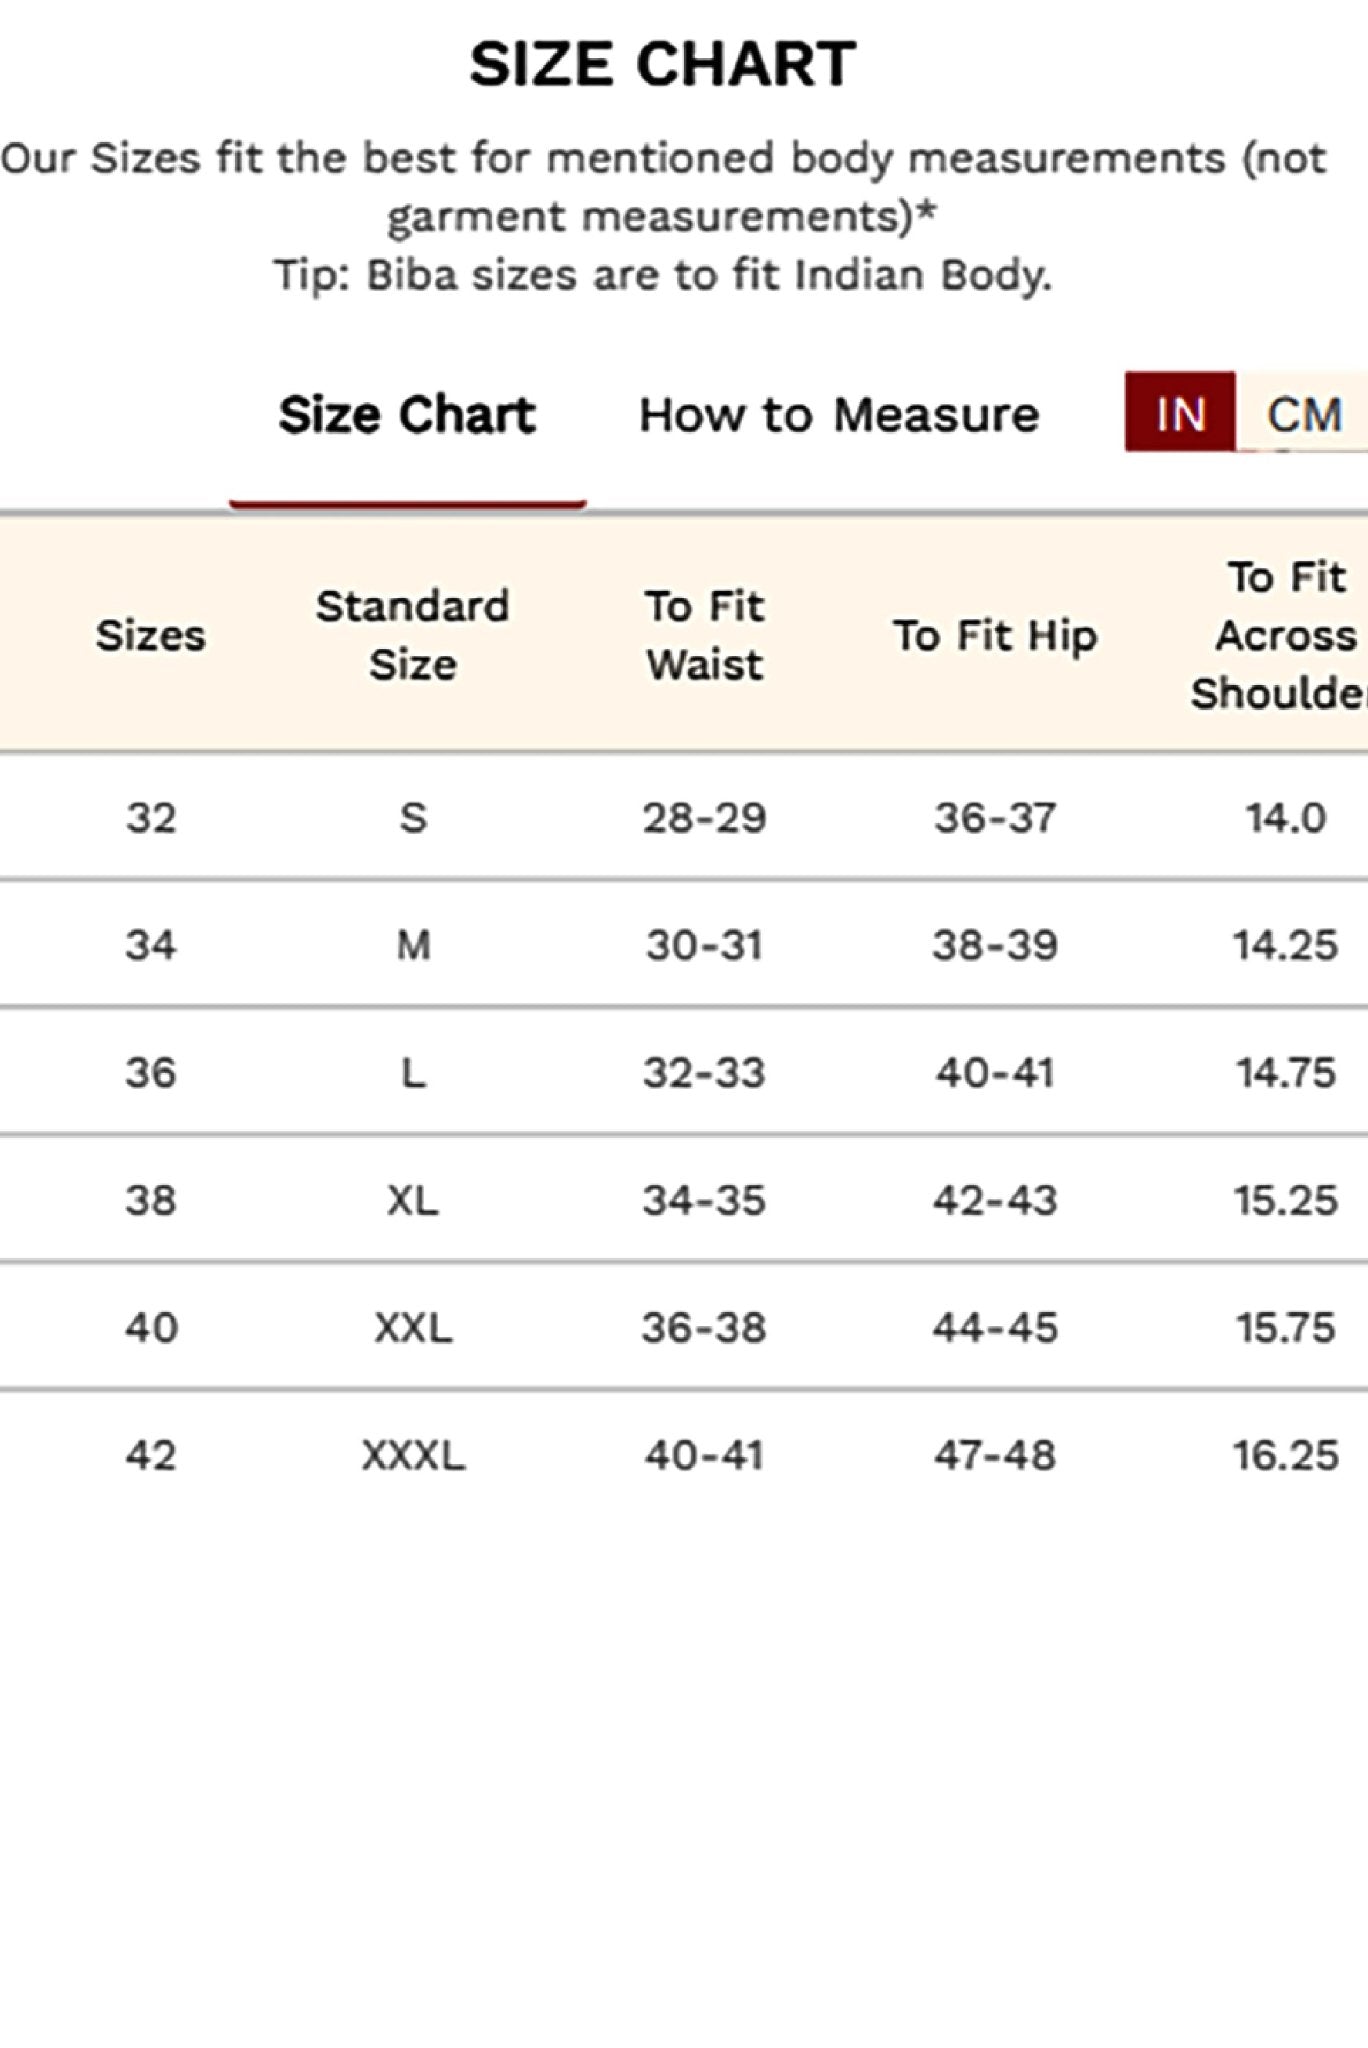Click the 16.25 shoulder measurement
The image size is (1368, 2048).
click(1285, 1455)
